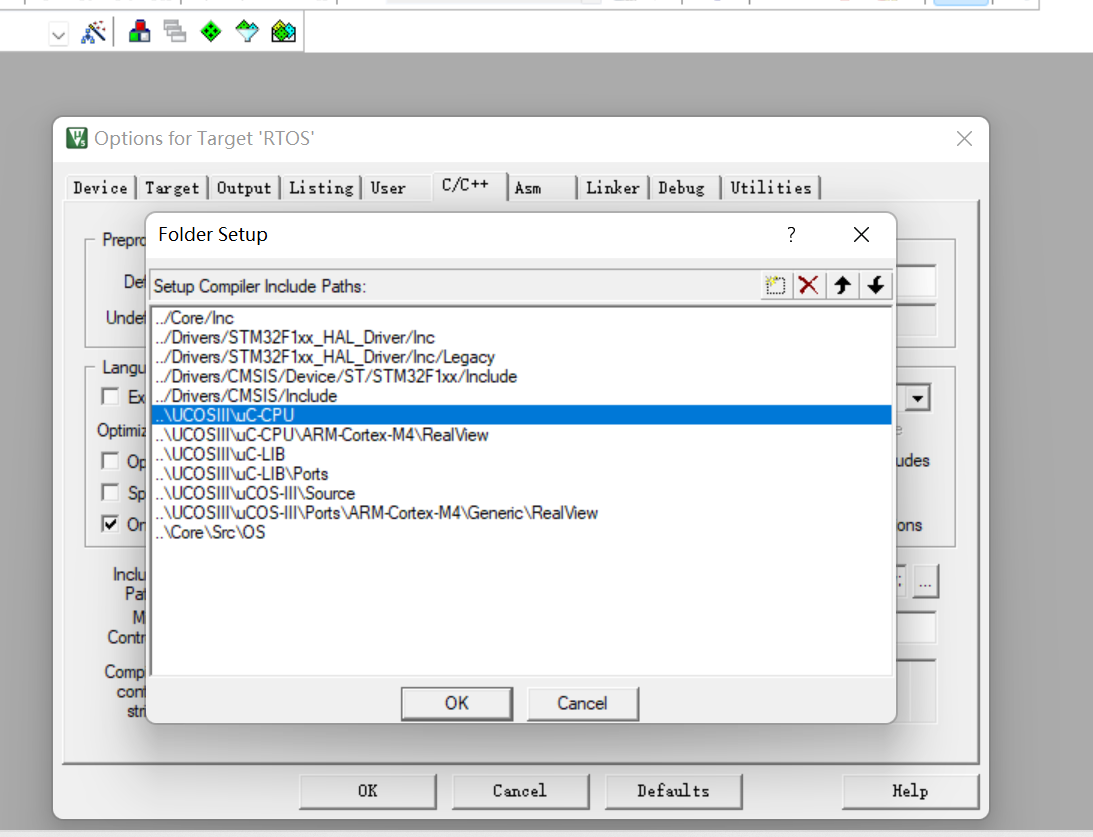Viewport: 1093px width, 837px height.
Task: Select the highlighted ..\UCOSIII\uC-CPU row
Action: [521, 415]
